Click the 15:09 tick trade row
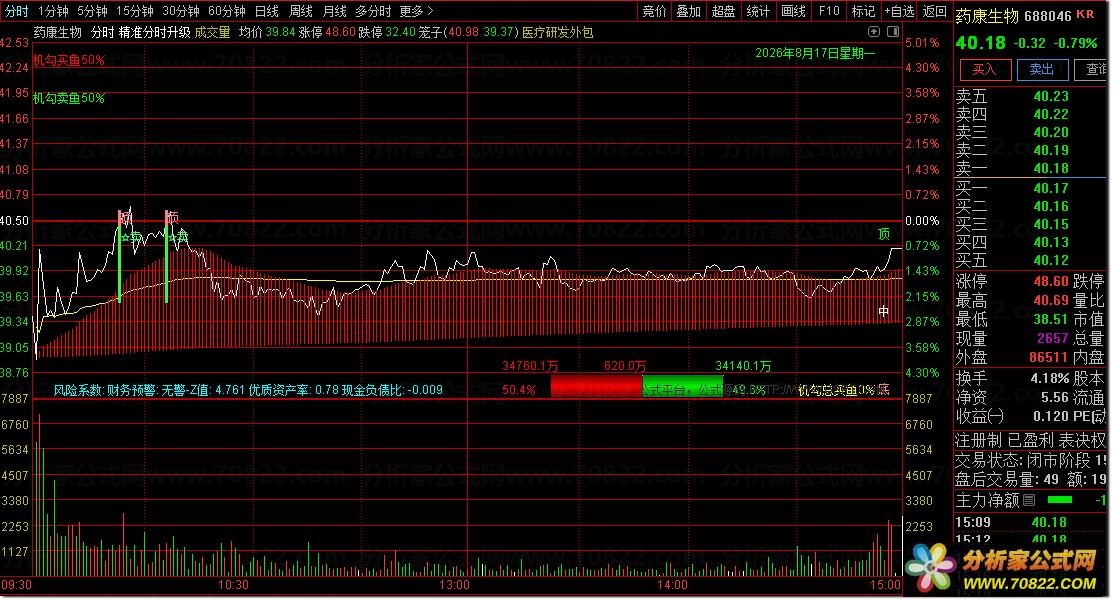Image resolution: width=1113 pixels, height=600 pixels. pos(1030,522)
